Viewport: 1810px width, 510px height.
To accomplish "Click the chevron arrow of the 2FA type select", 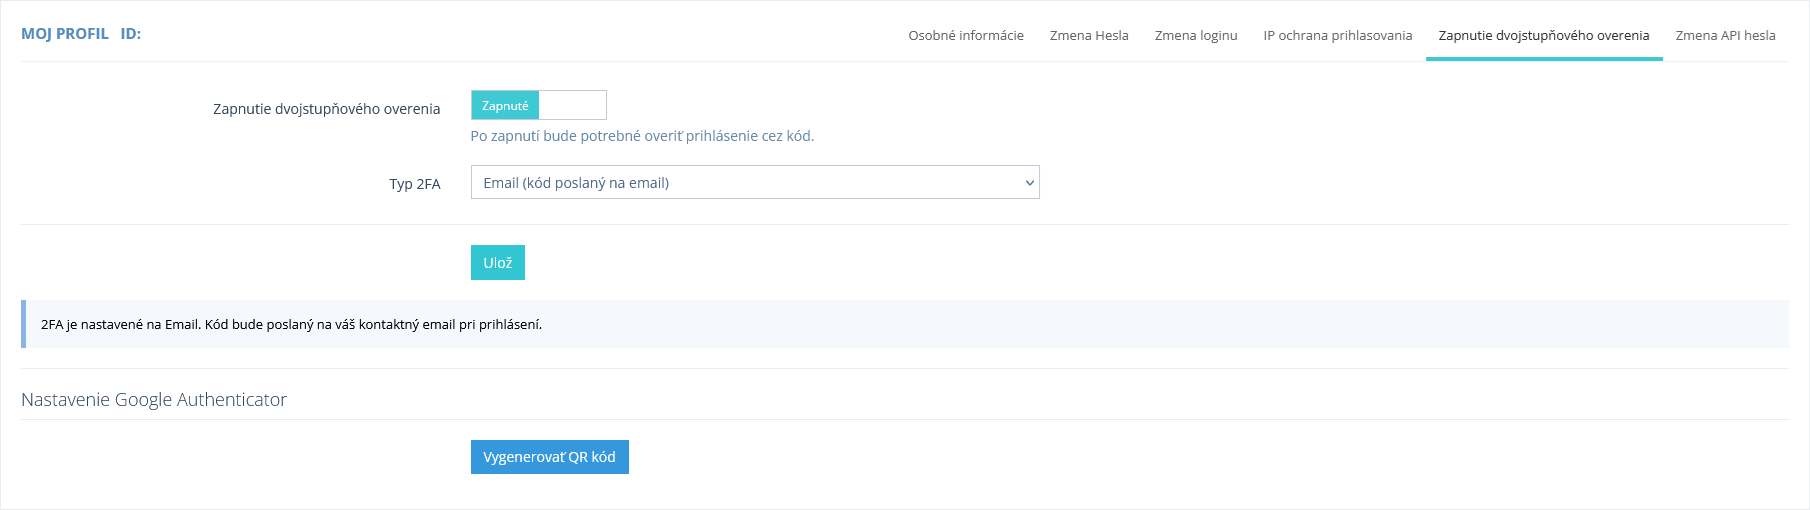I will pos(1029,183).
